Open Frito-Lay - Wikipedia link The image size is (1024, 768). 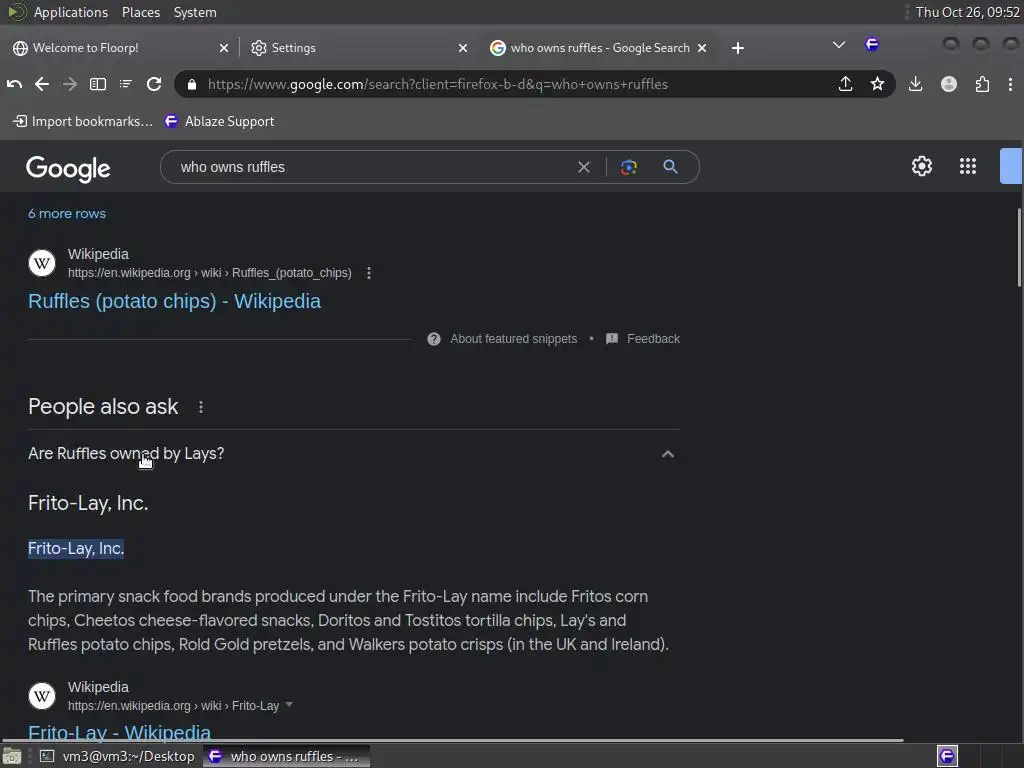(x=120, y=732)
